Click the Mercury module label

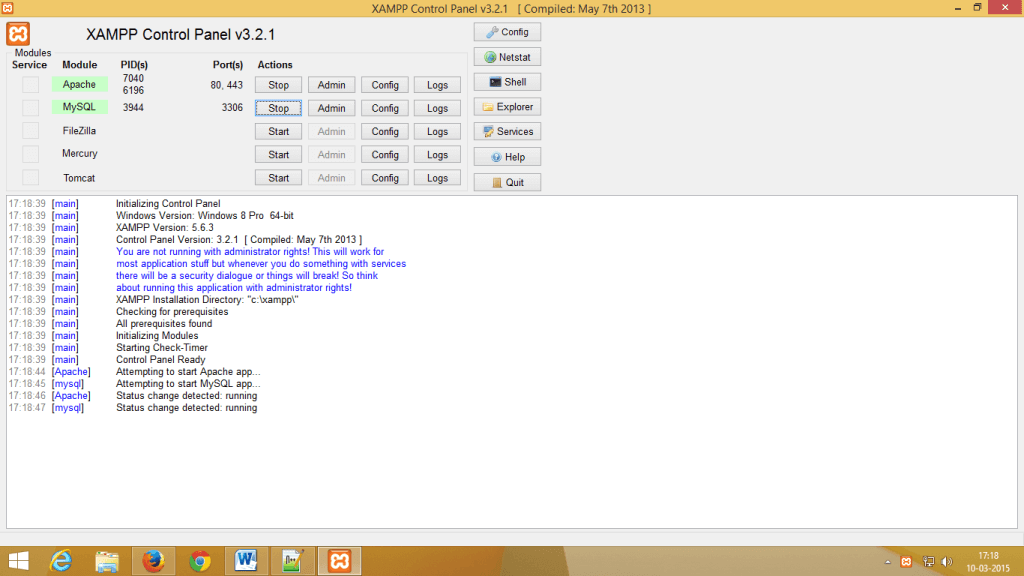79,153
